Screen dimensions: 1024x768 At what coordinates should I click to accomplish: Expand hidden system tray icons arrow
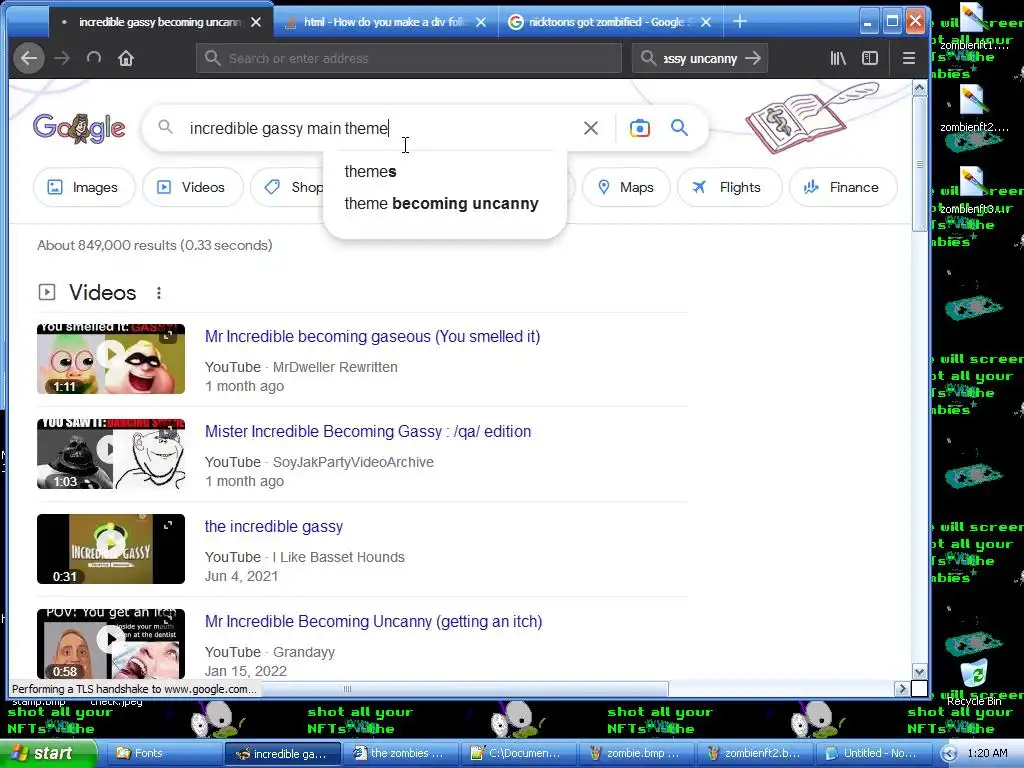point(950,754)
